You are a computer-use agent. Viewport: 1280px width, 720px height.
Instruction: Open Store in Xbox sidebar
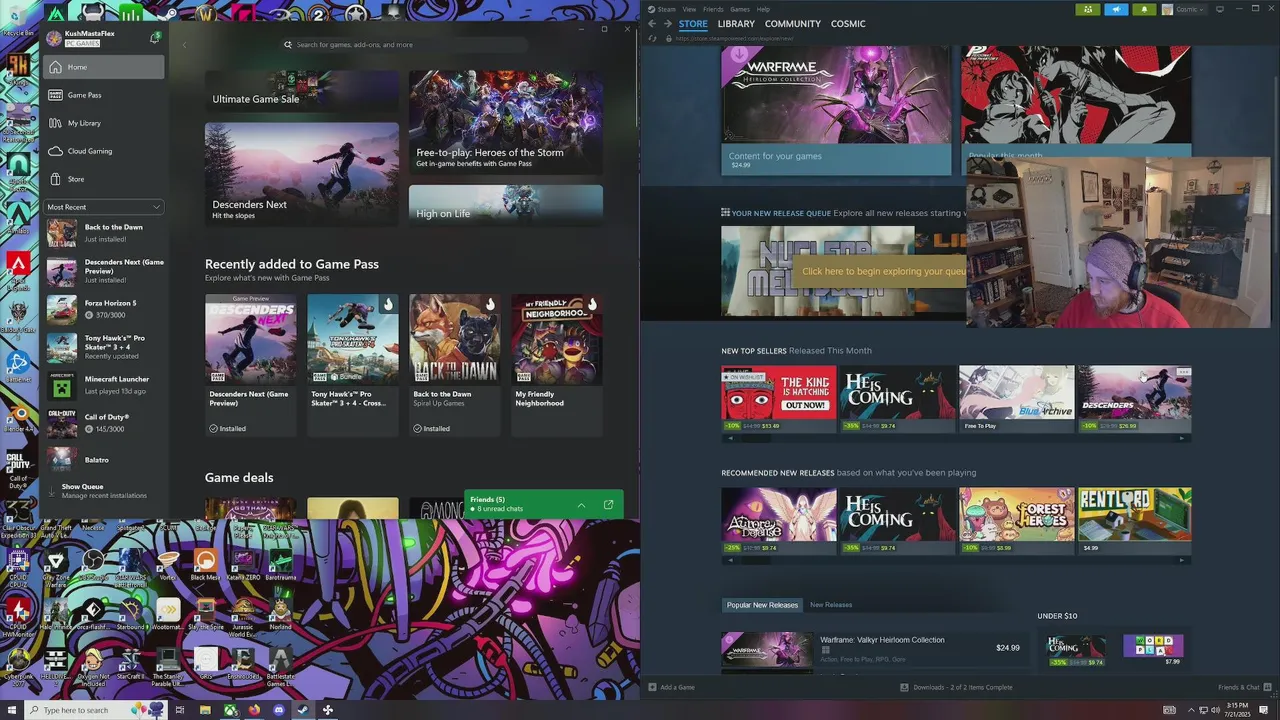click(103, 179)
